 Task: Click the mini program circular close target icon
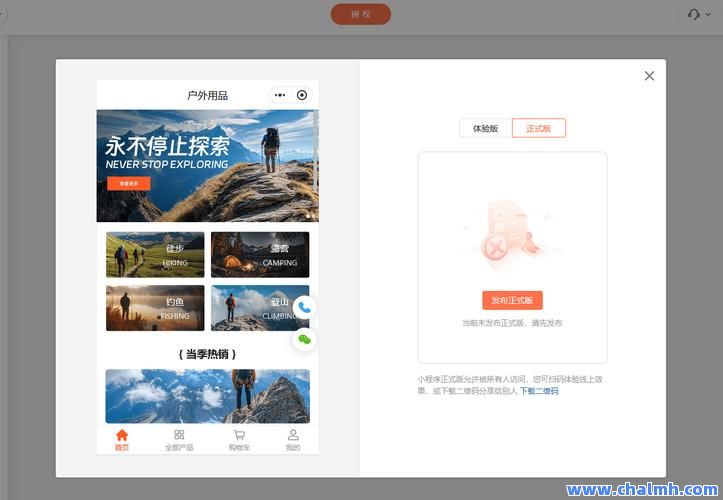click(x=302, y=95)
